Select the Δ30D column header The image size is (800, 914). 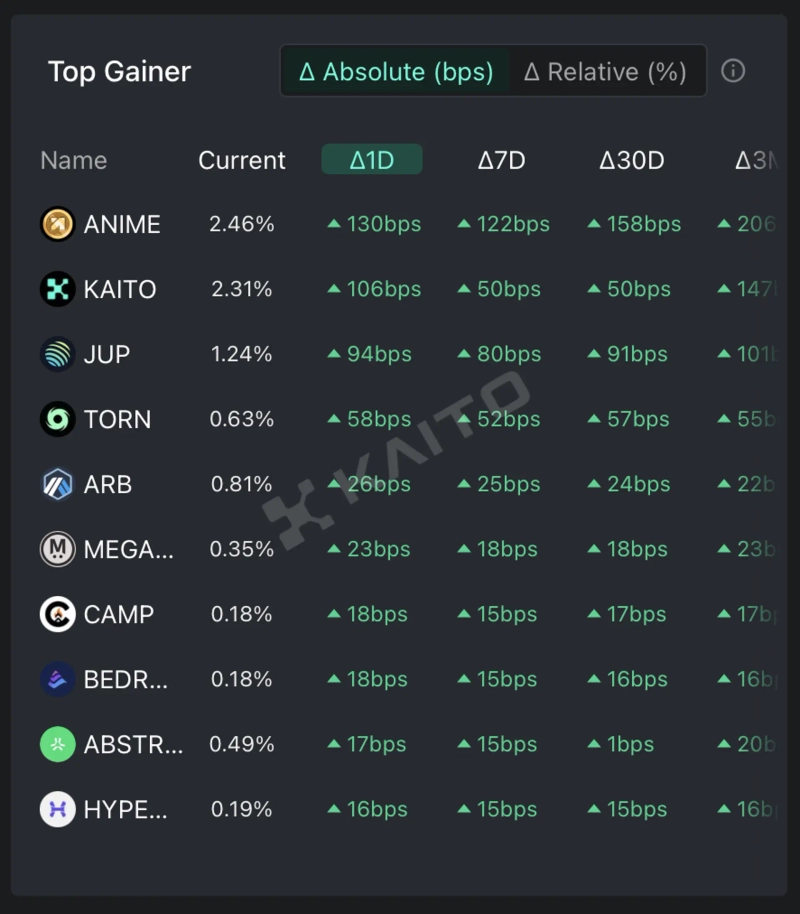631,160
